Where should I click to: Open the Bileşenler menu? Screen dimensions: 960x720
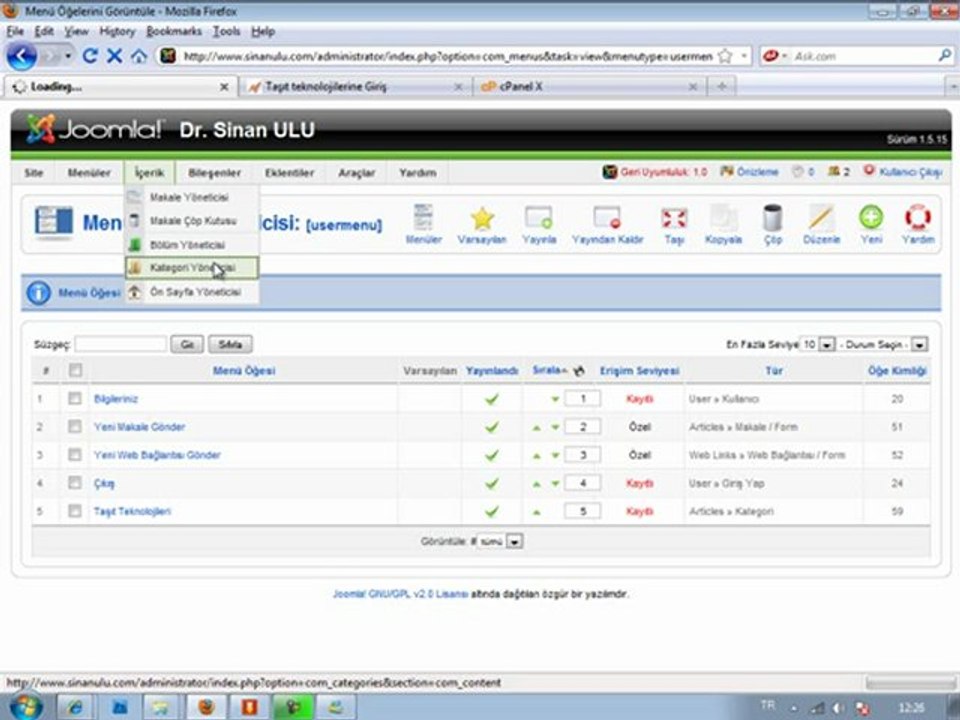214,173
